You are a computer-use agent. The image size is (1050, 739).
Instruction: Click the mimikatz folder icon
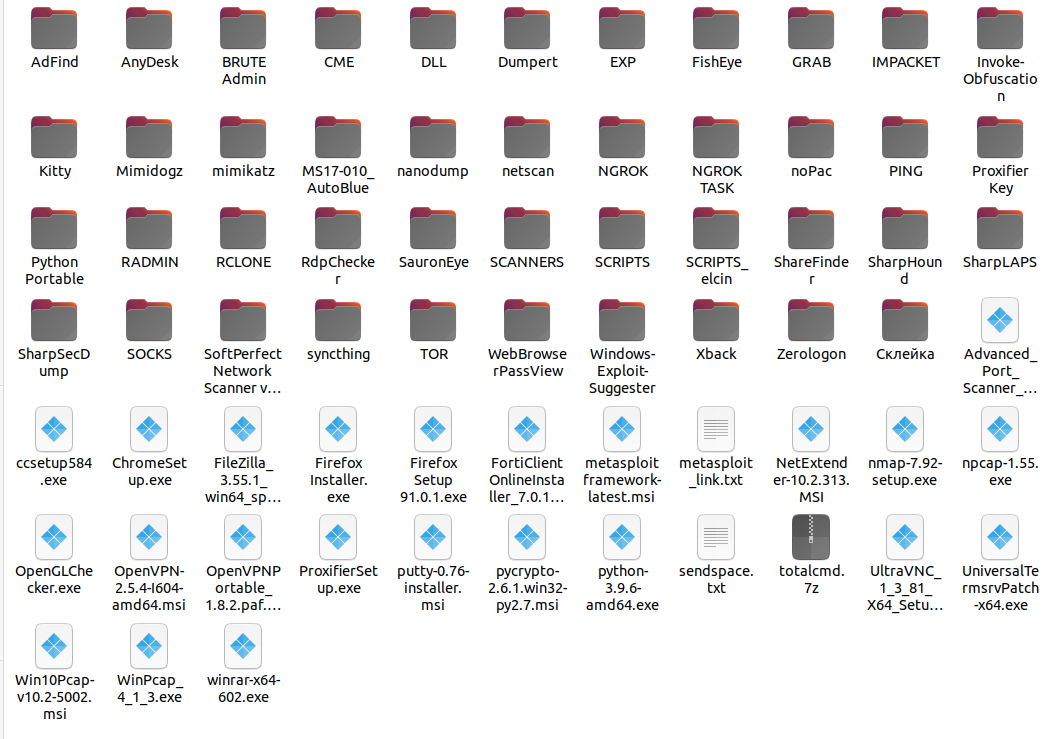244,138
